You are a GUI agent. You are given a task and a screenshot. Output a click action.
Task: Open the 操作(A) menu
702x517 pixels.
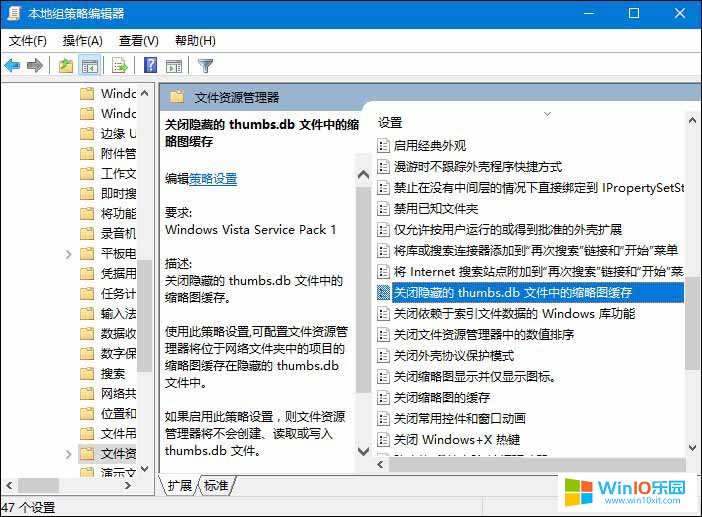(83, 41)
